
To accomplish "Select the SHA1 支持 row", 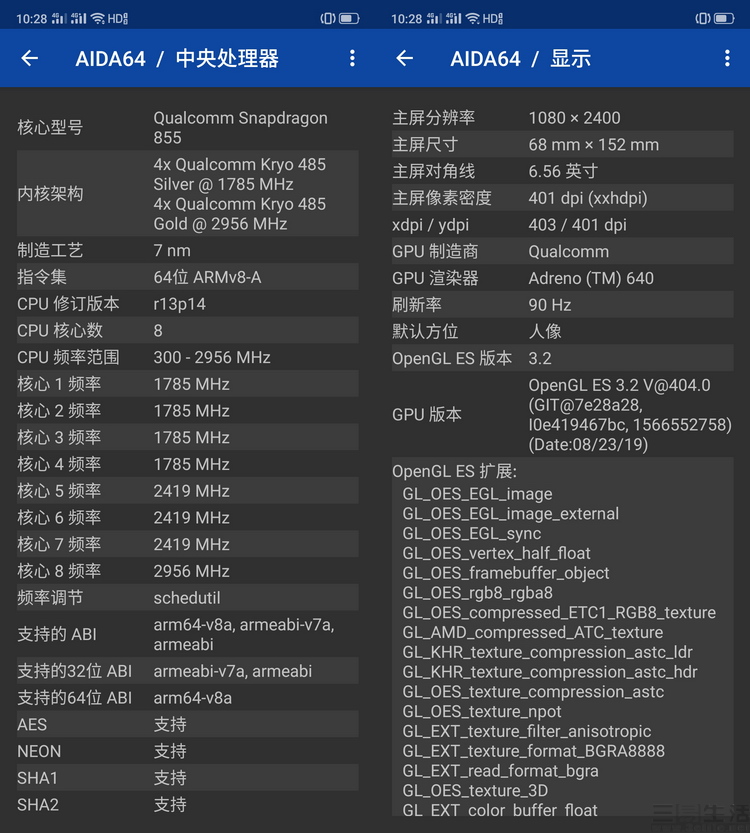I will [188, 778].
